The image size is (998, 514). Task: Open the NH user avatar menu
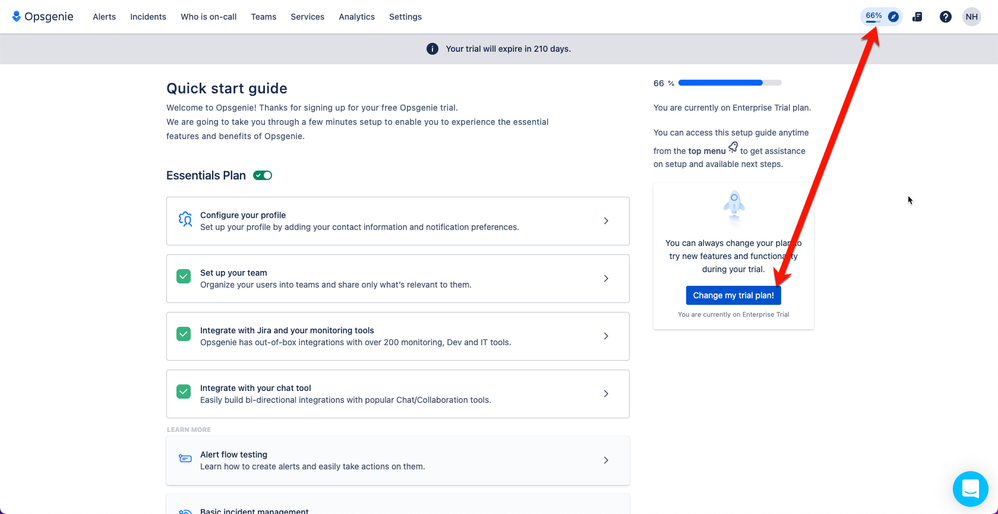click(971, 17)
